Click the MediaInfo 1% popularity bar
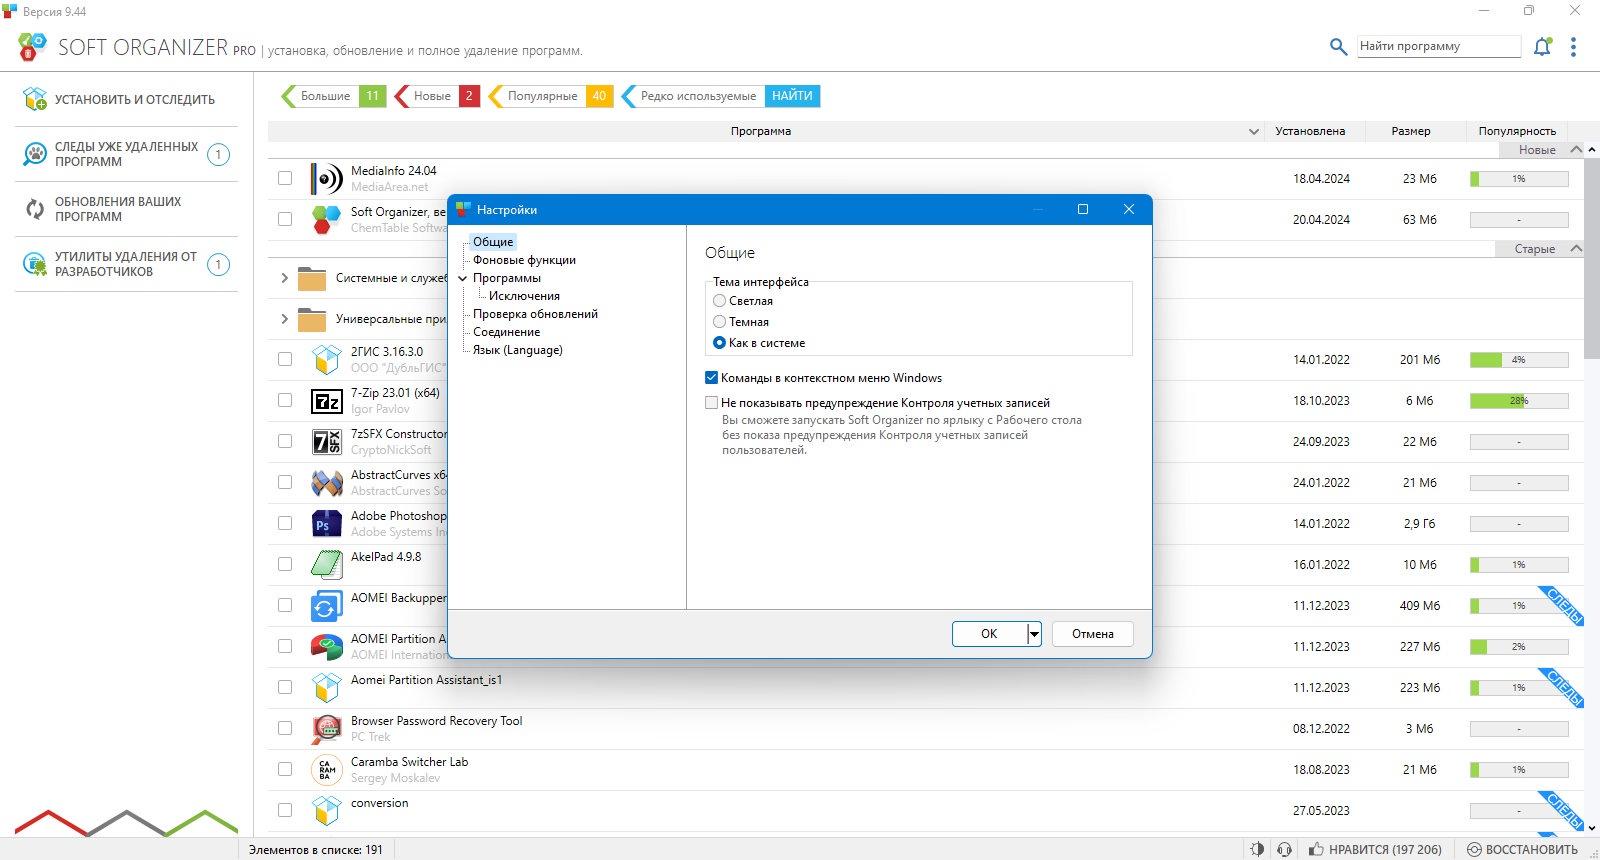 point(1518,178)
